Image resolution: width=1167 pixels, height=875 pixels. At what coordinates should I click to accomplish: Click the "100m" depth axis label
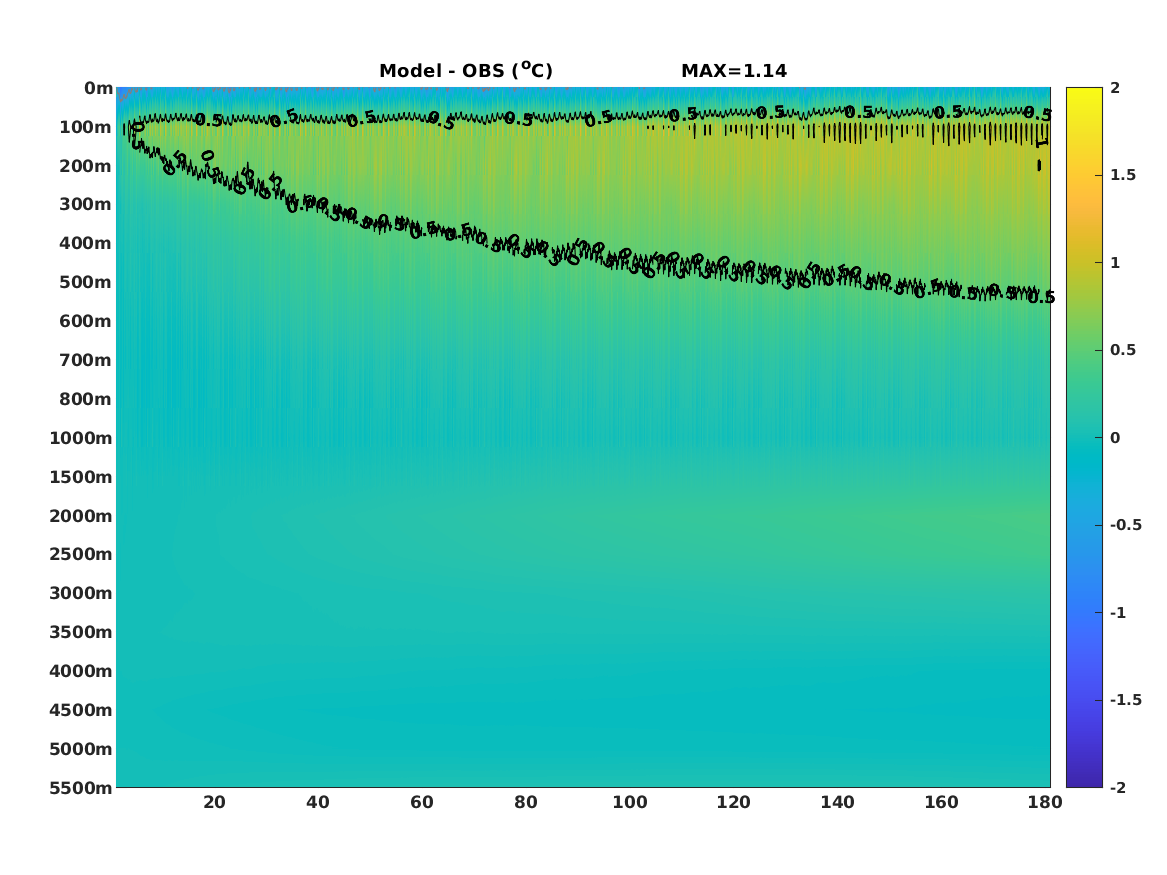86,127
